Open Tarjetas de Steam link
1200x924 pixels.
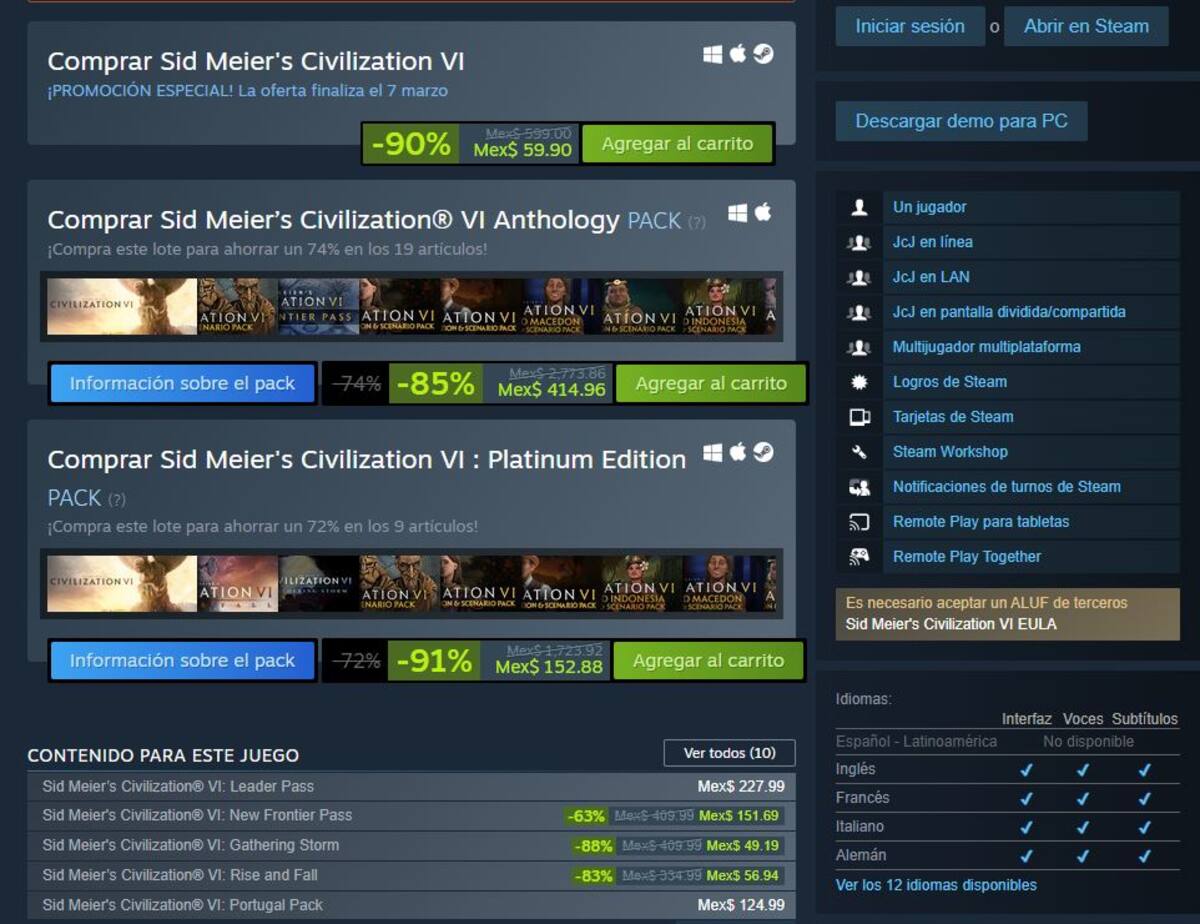point(953,417)
